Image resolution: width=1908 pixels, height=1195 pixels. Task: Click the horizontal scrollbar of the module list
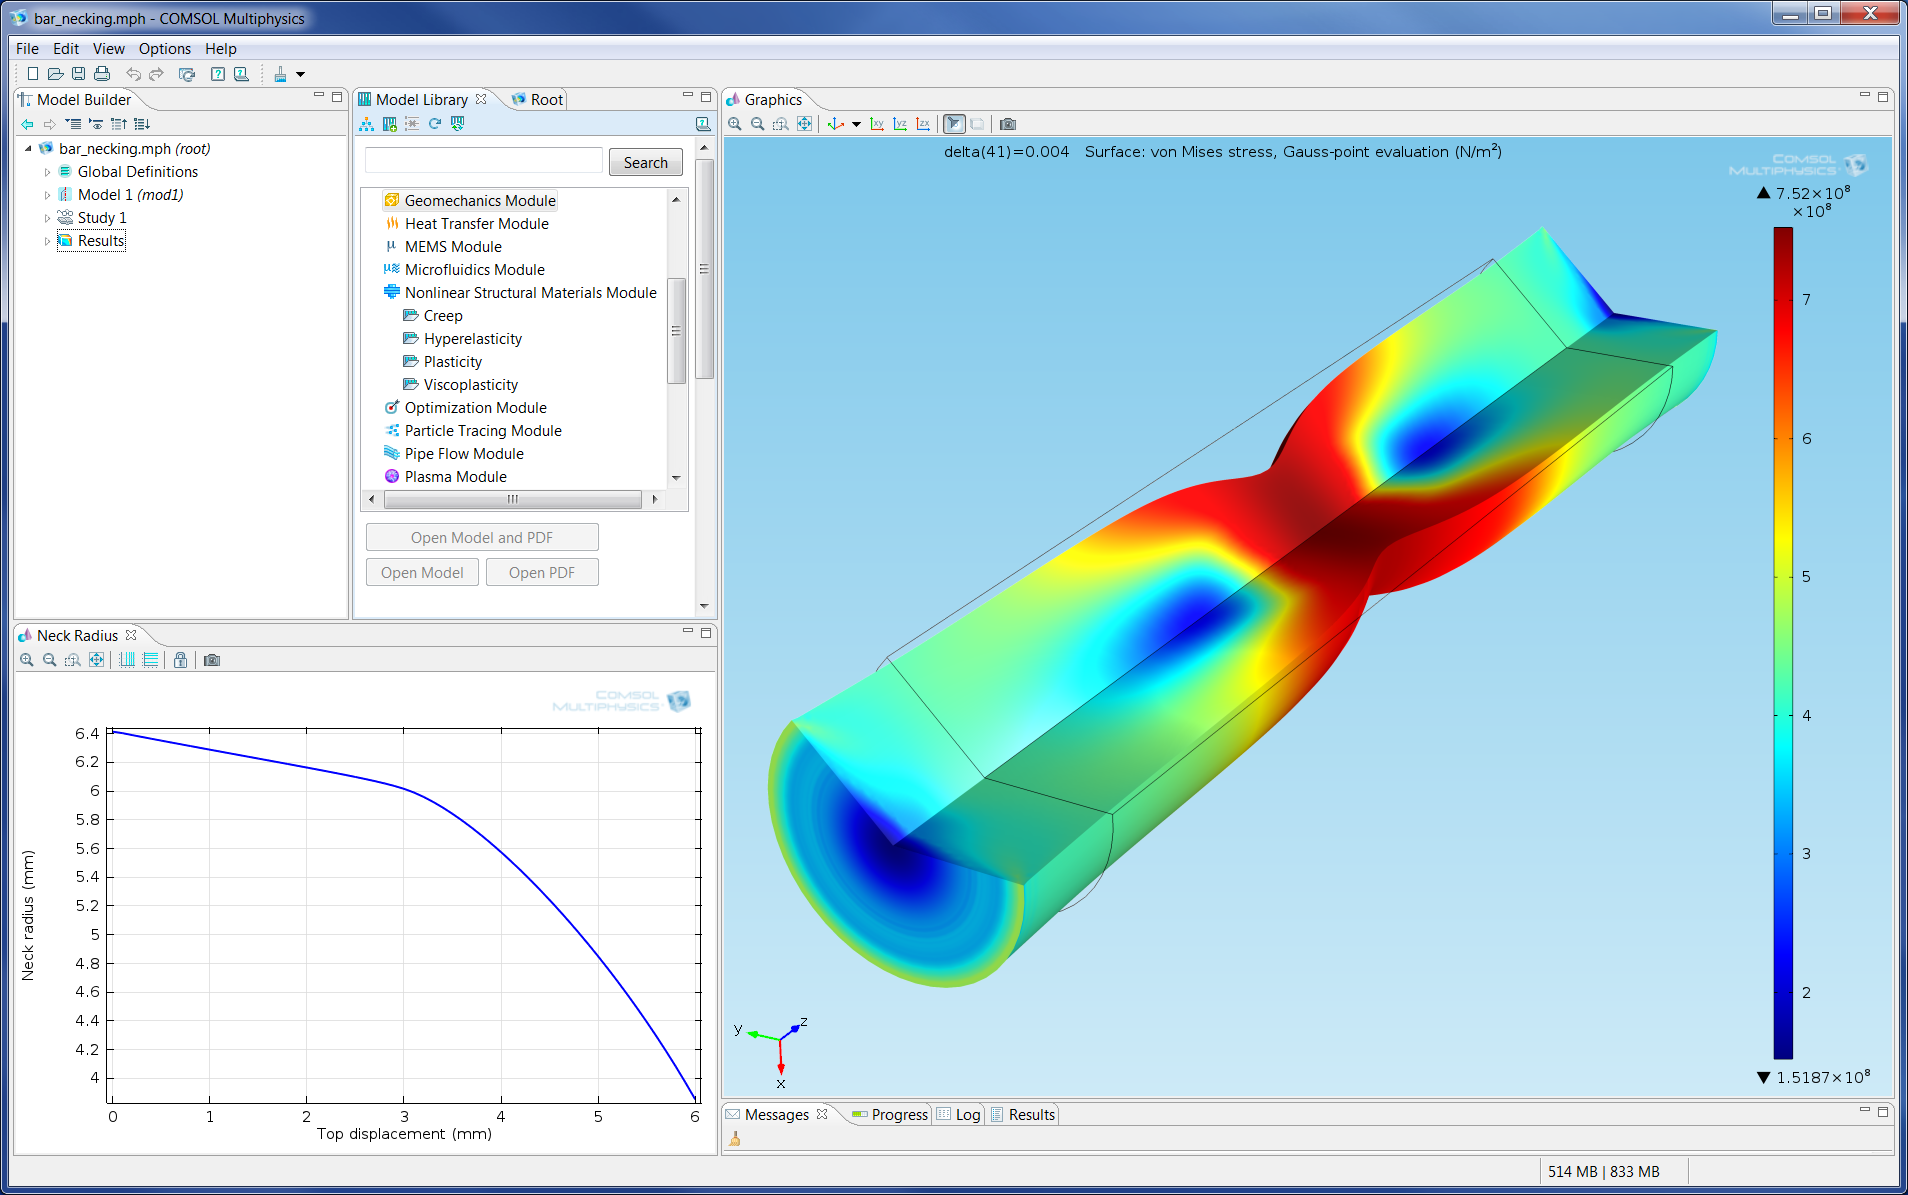coord(513,499)
